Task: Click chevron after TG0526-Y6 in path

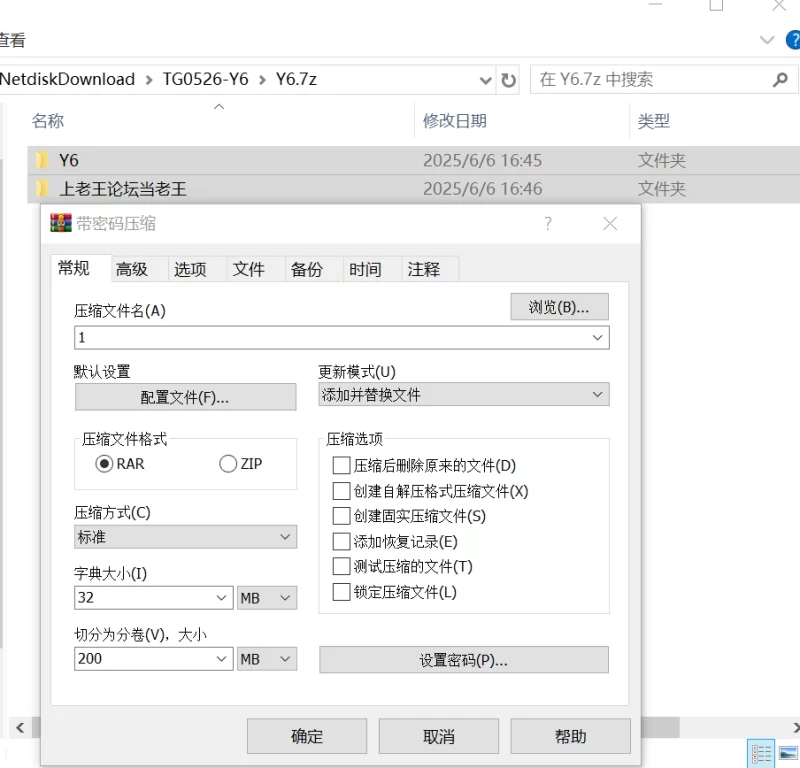Action: [262, 80]
